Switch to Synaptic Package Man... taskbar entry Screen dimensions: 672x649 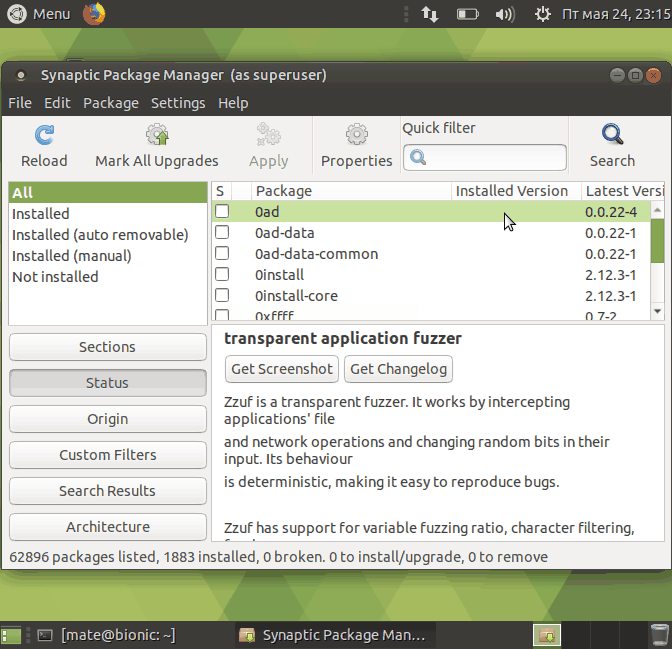335,635
